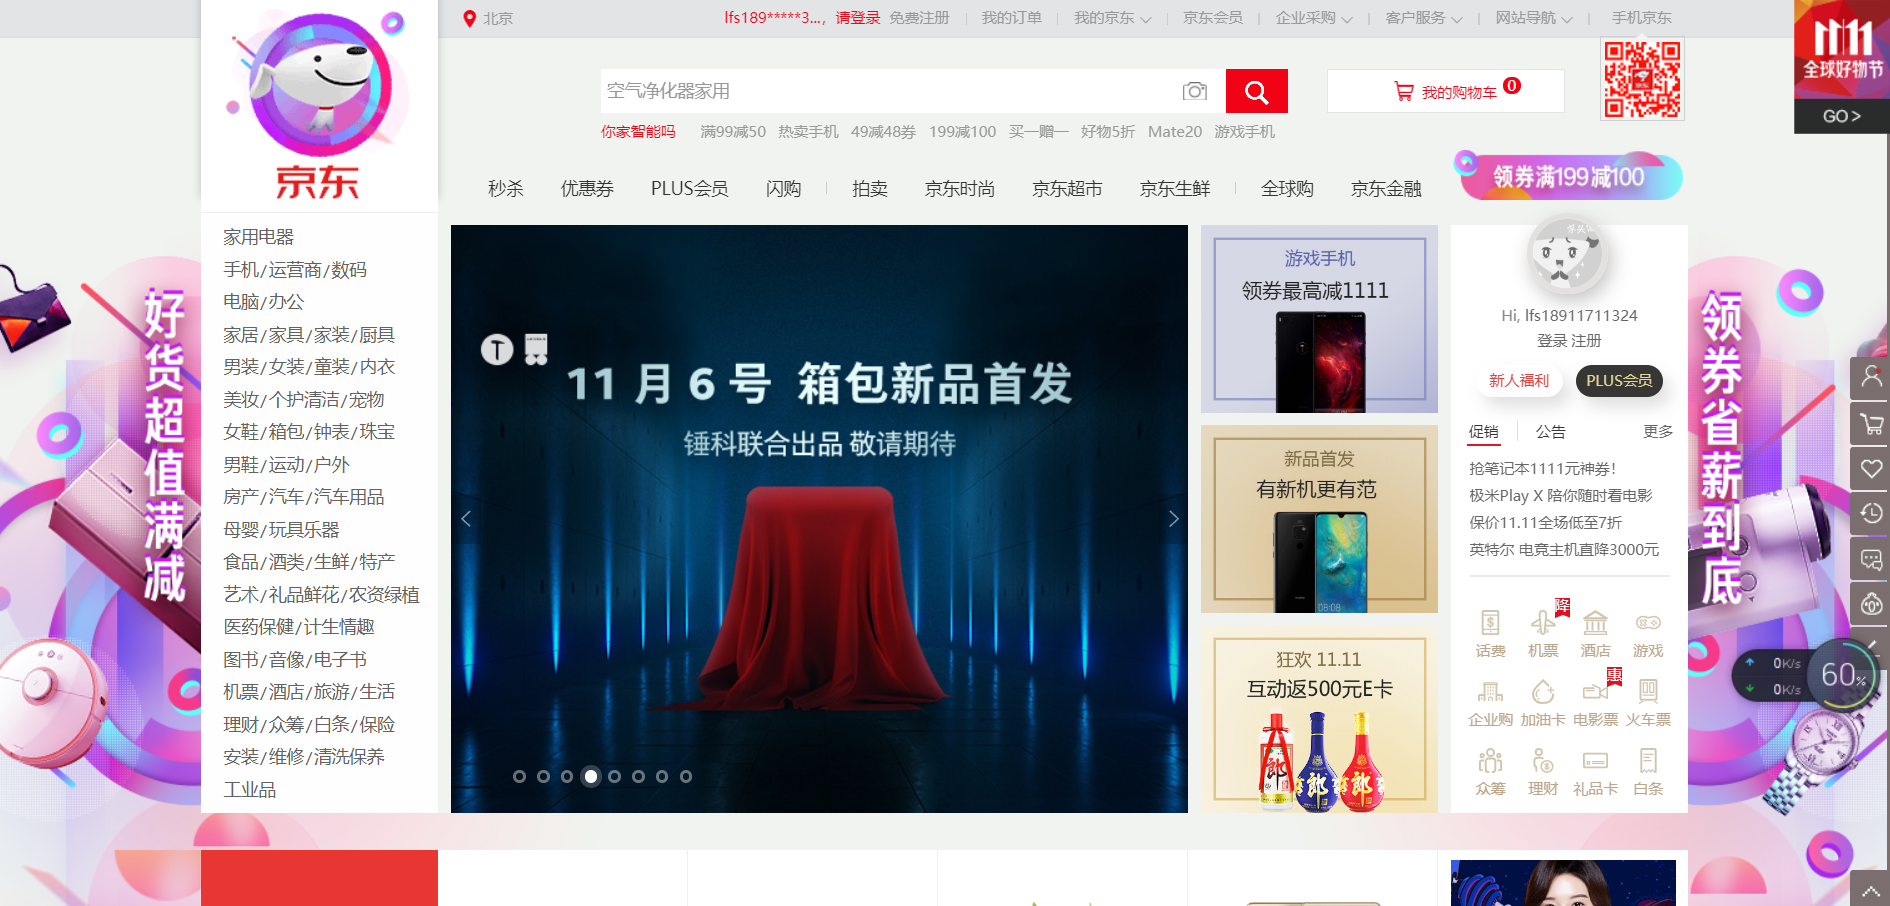The height and width of the screenshot is (906, 1890).
Task: Click the 领券满199减100 coupon banner
Action: [x=1568, y=176]
